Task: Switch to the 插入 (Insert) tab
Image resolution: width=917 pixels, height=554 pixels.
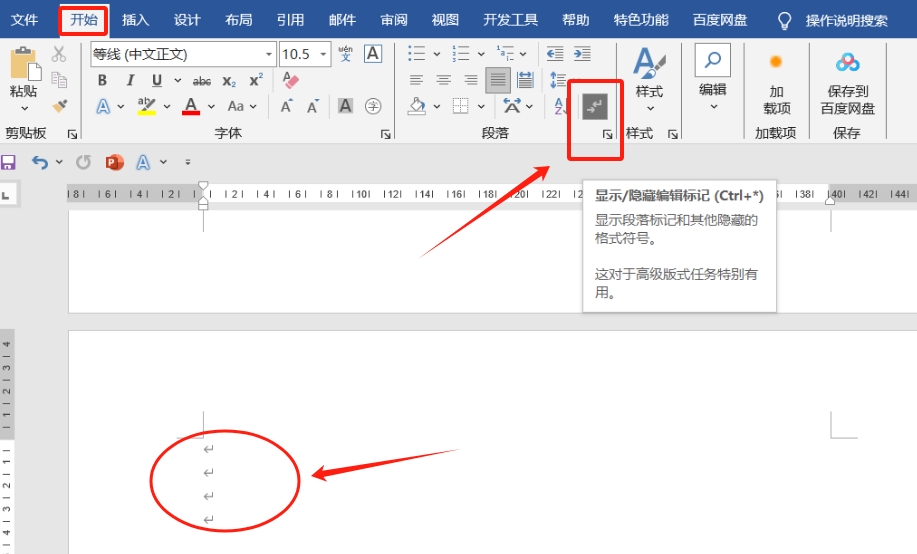Action: pyautogui.click(x=135, y=20)
